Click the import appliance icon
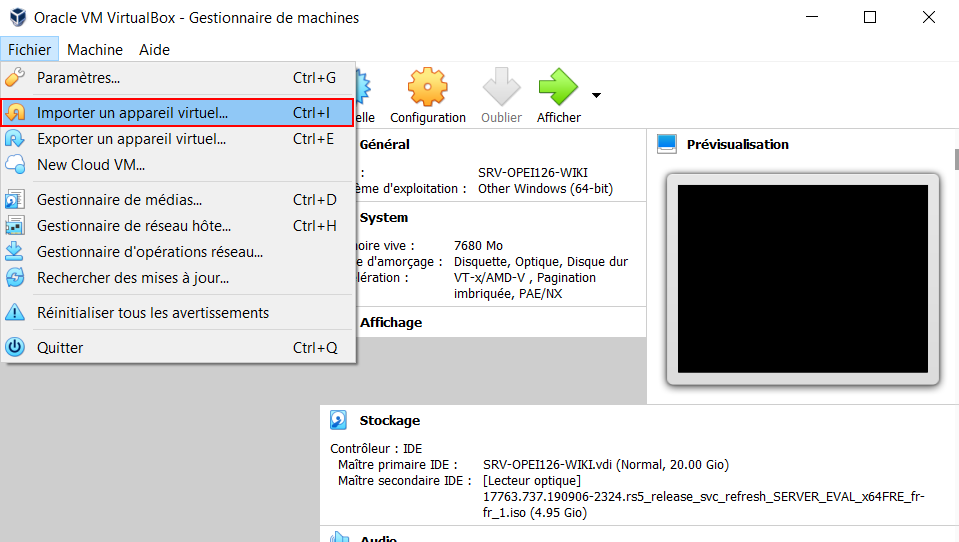This screenshot has height=542, width=959. (15, 113)
